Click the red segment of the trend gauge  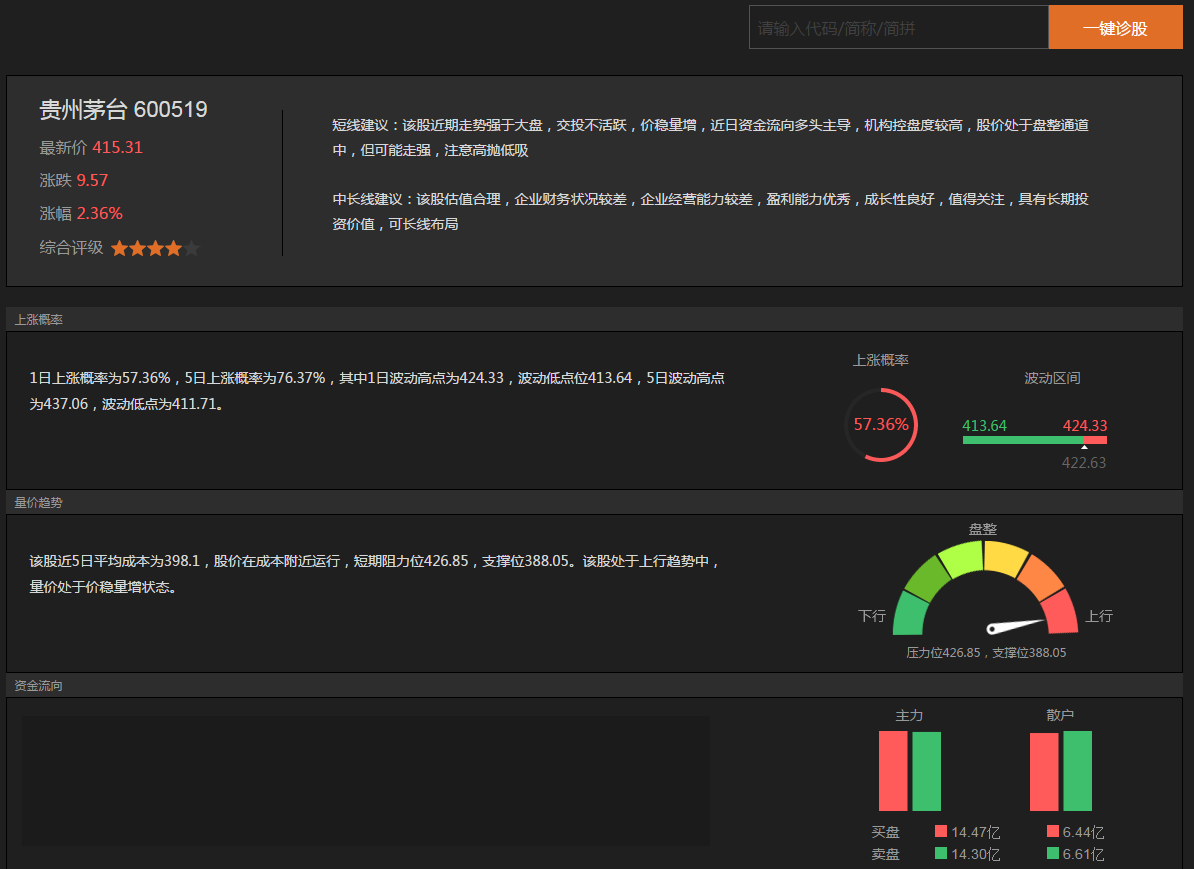[1061, 613]
